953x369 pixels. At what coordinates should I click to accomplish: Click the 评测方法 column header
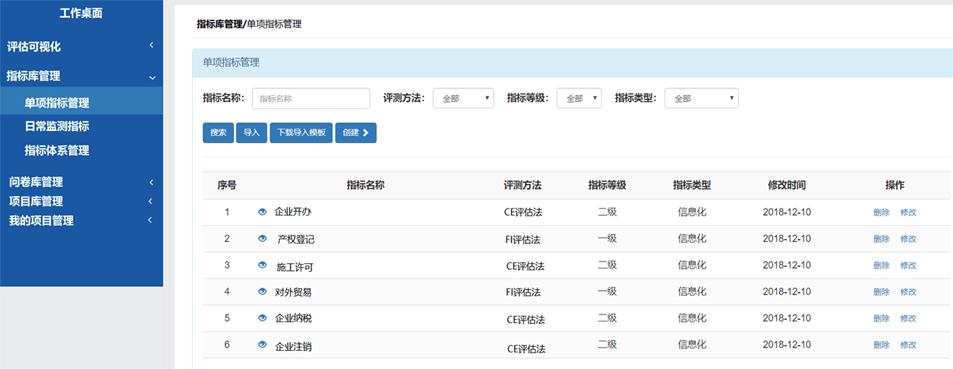[523, 185]
